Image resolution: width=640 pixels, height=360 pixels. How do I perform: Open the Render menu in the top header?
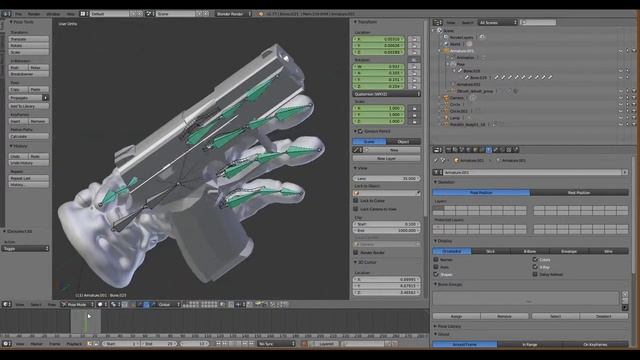tap(34, 14)
